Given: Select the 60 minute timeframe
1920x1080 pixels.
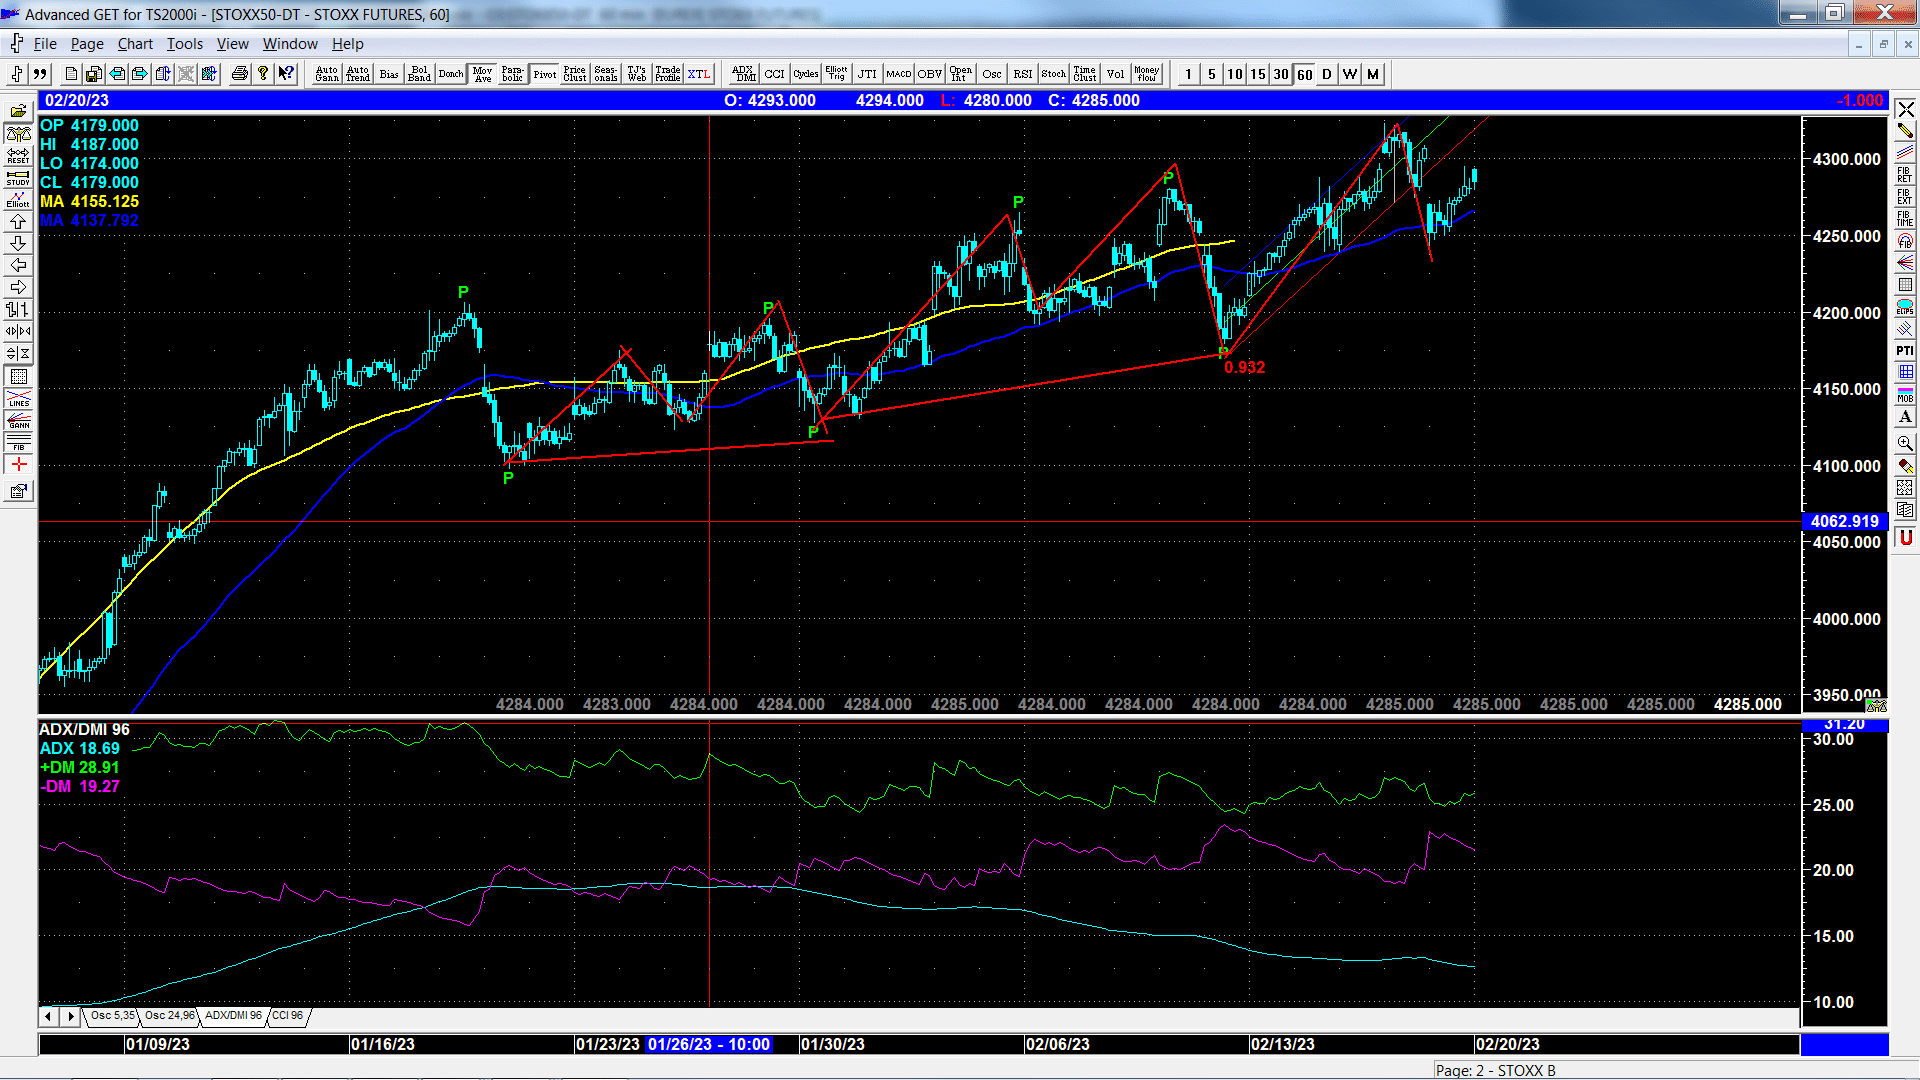Looking at the screenshot, I should click(x=1305, y=74).
